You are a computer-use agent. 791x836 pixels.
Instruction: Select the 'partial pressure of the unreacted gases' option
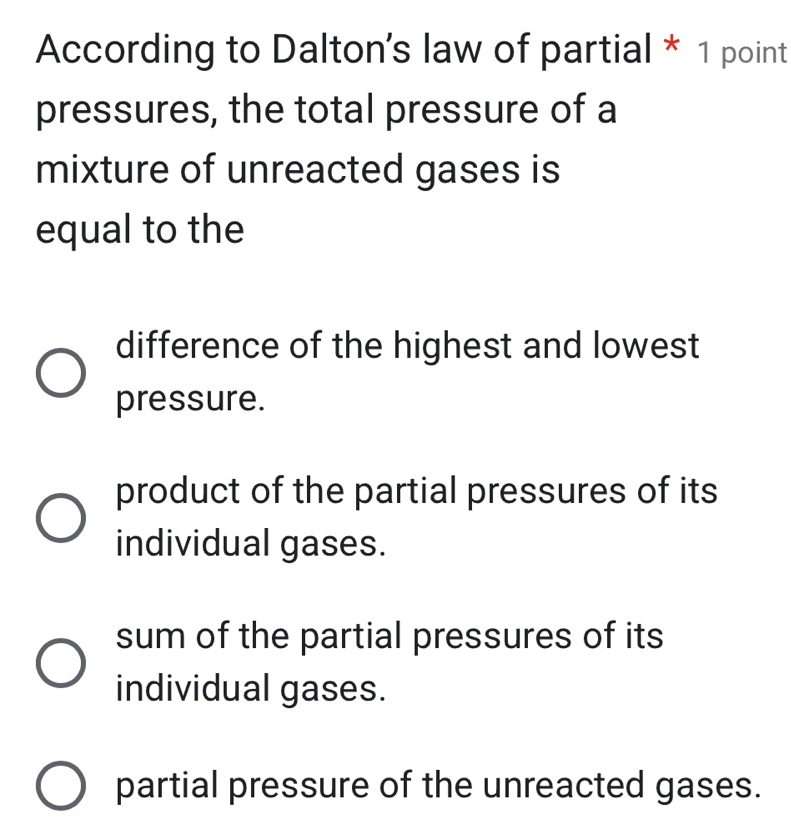pyautogui.click(x=61, y=787)
